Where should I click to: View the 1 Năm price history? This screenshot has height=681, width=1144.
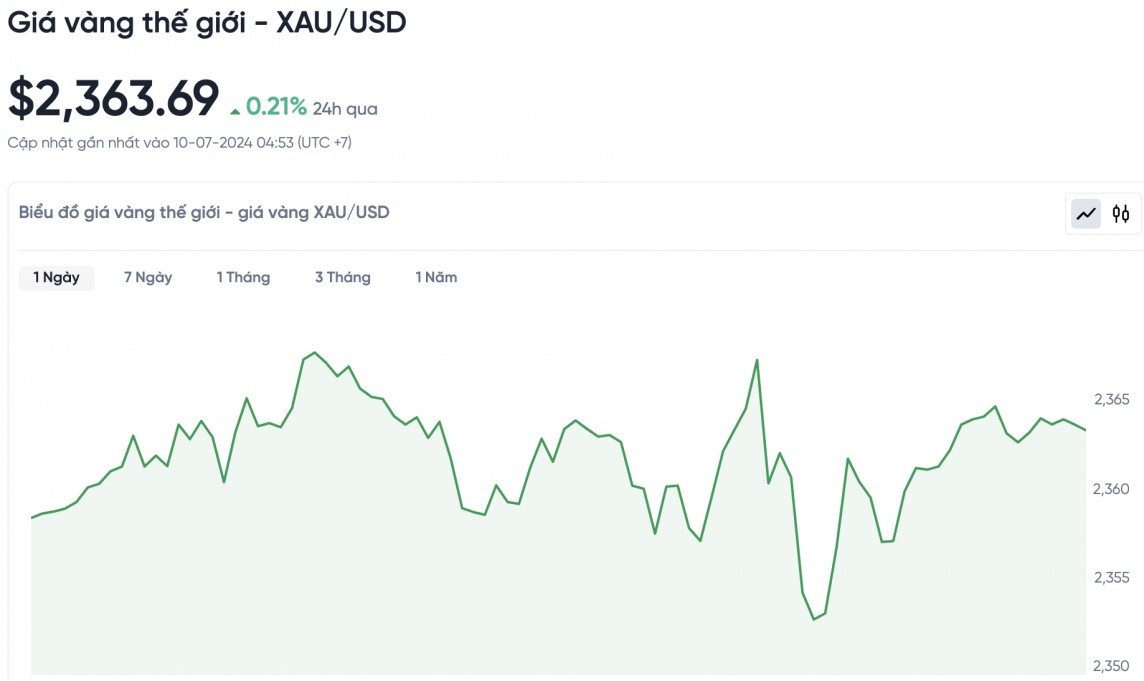pyautogui.click(x=436, y=277)
